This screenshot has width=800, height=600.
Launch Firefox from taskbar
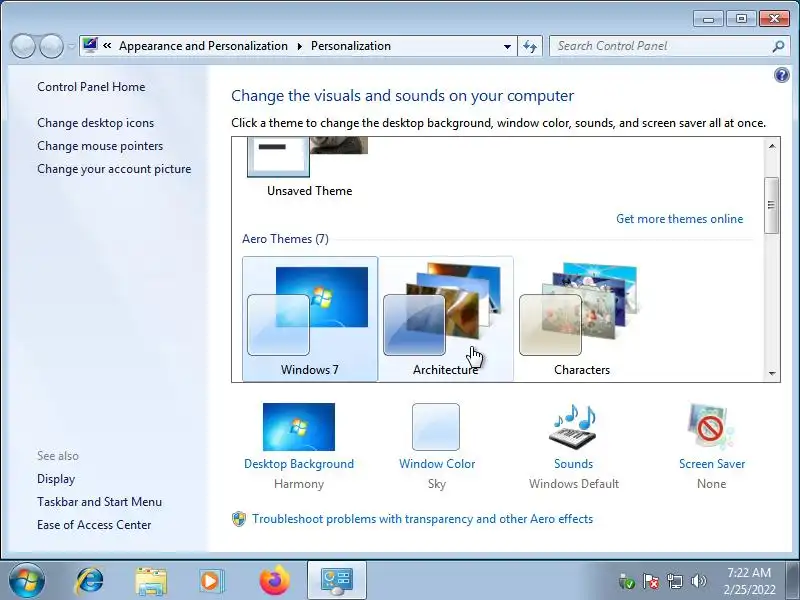coord(274,581)
